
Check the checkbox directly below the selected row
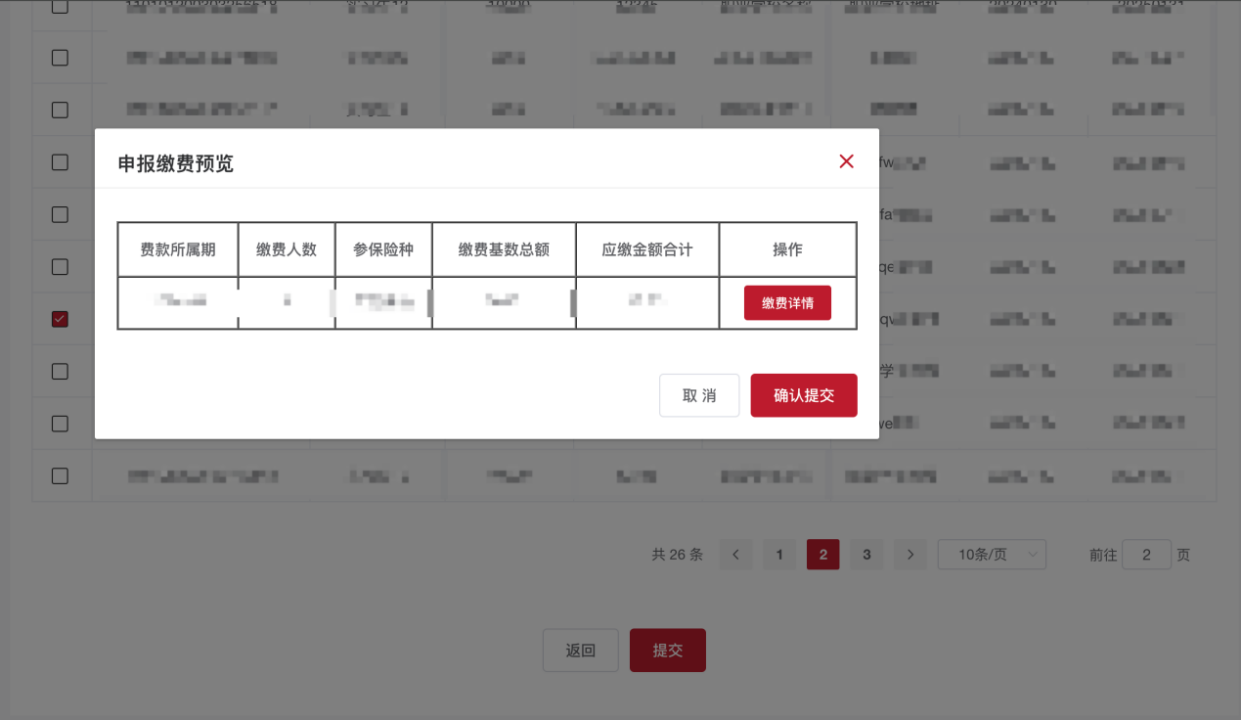click(x=59, y=370)
